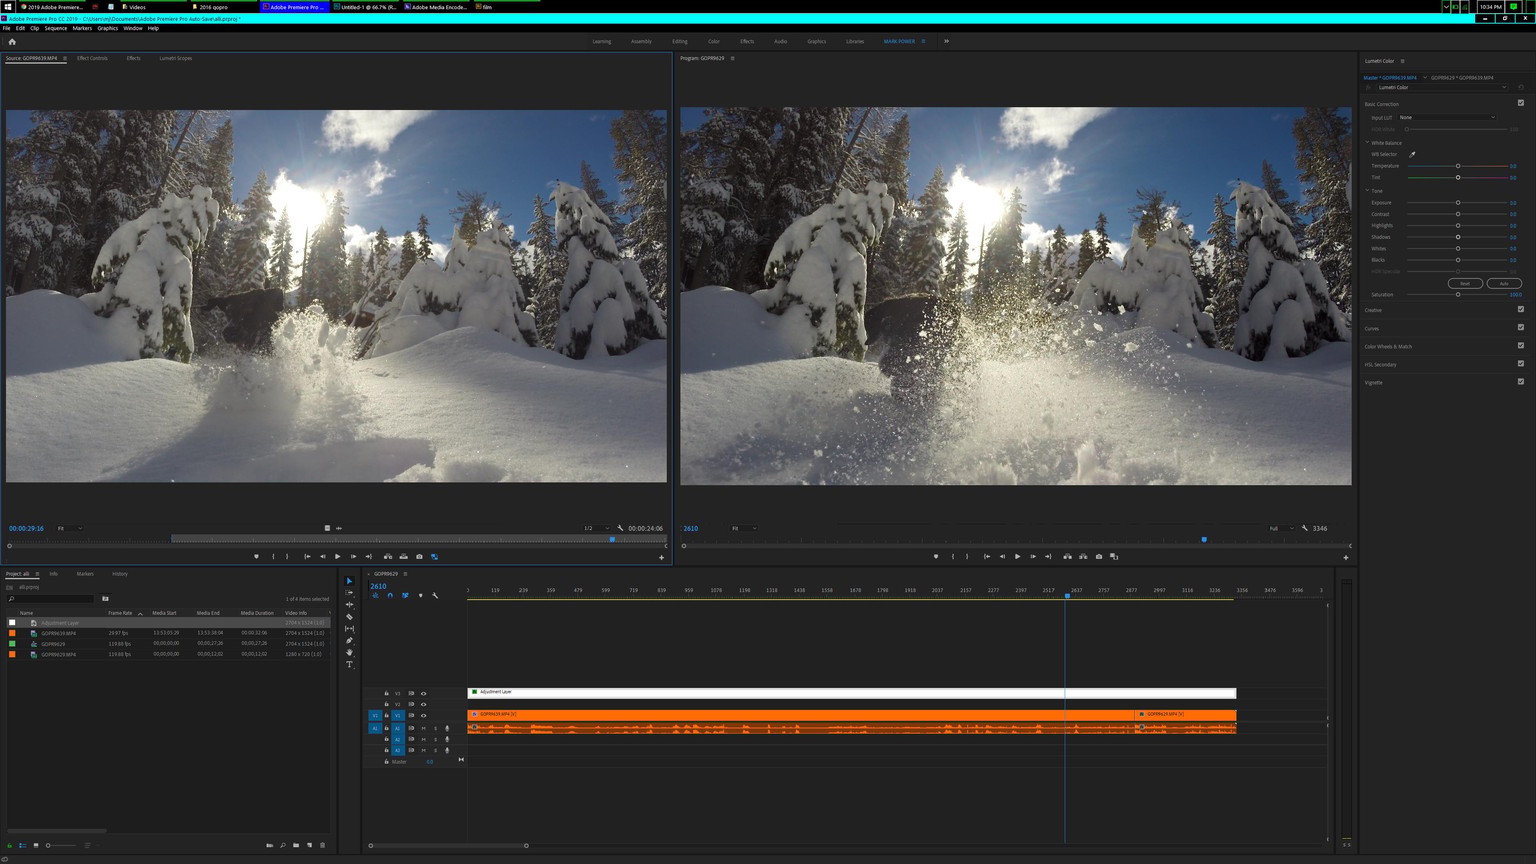Click the Auto button in Tone section
1536x864 pixels.
[1504, 284]
